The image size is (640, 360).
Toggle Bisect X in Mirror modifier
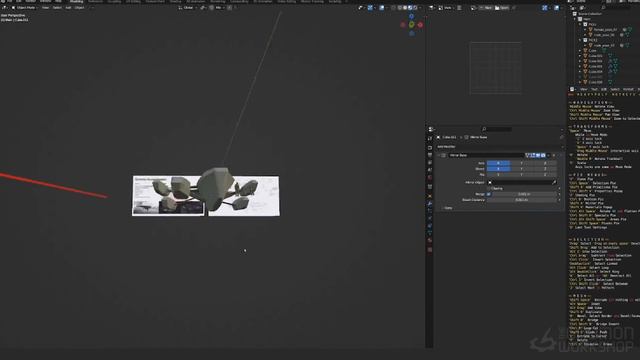pos(498,169)
